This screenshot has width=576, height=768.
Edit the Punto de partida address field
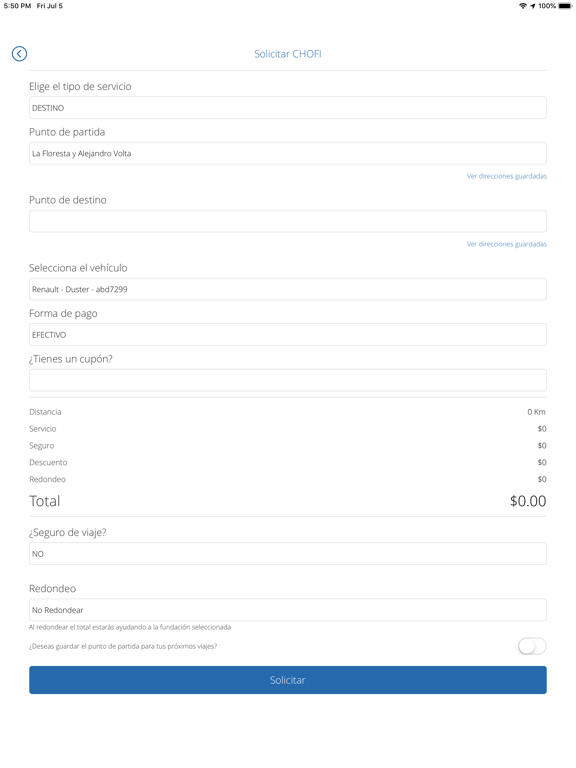pyautogui.click(x=288, y=153)
